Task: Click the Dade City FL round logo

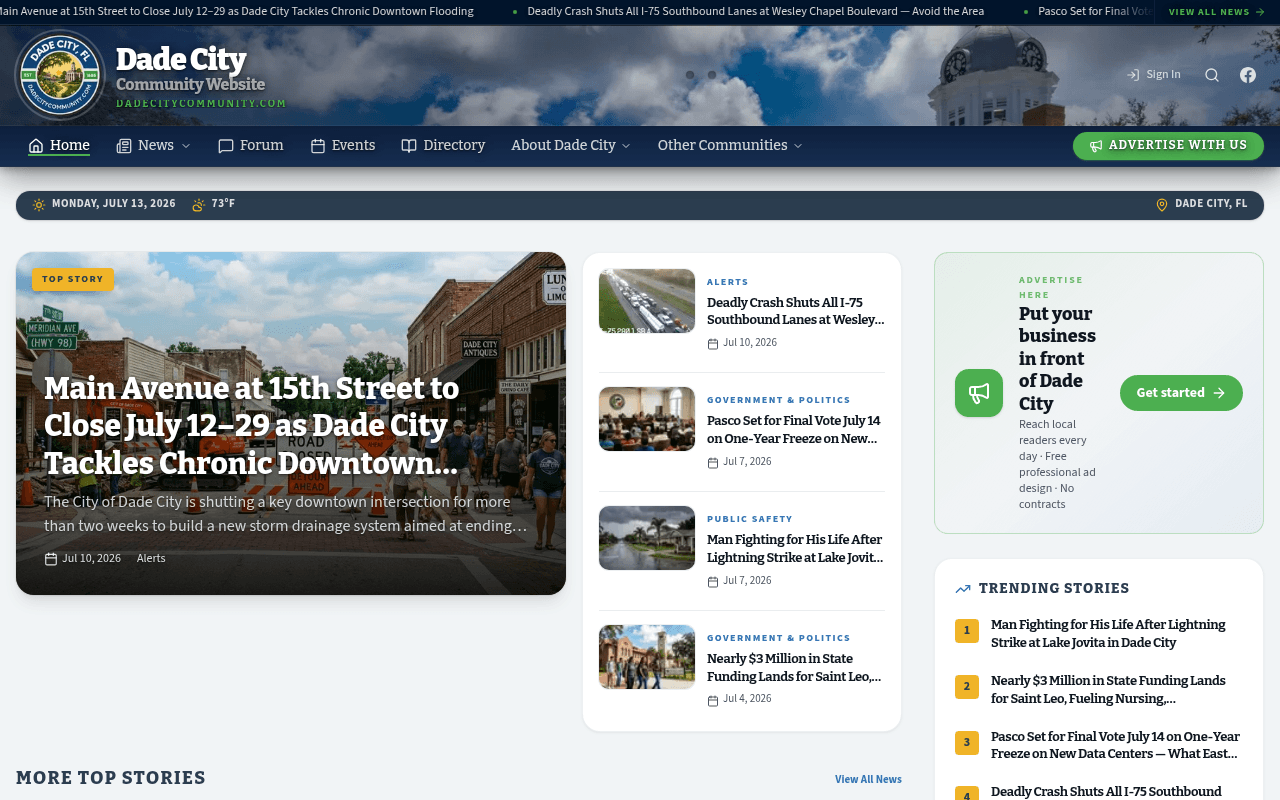Action: 60,75
